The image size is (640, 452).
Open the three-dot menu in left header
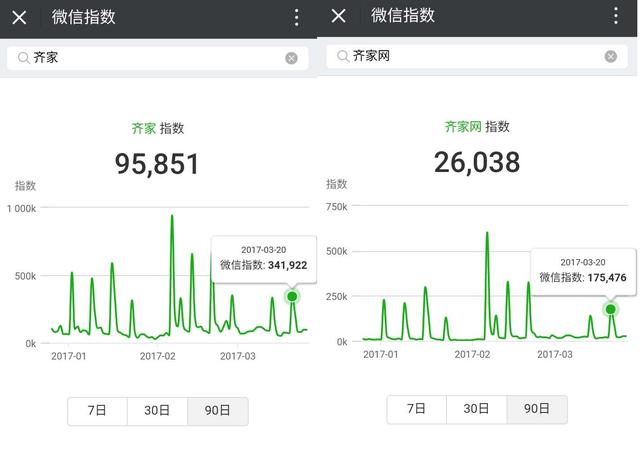[296, 17]
